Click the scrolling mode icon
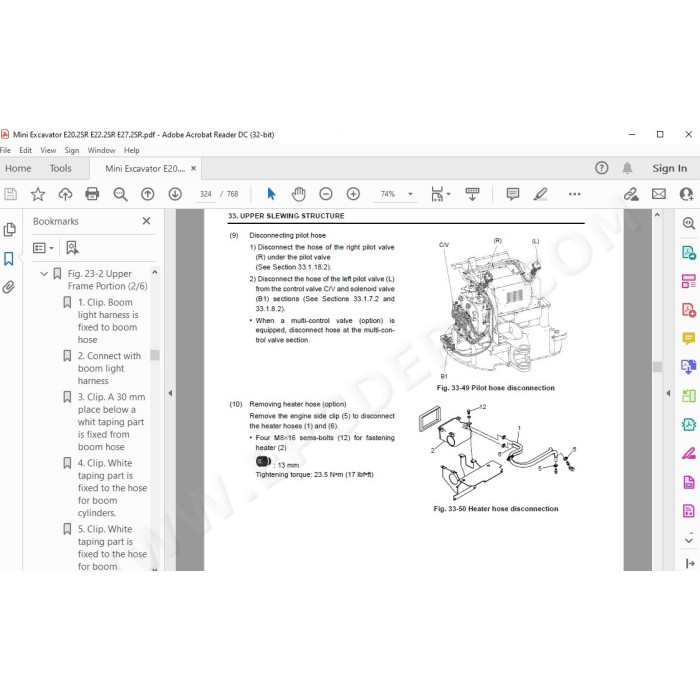The width and height of the screenshot is (700, 700). (472, 194)
